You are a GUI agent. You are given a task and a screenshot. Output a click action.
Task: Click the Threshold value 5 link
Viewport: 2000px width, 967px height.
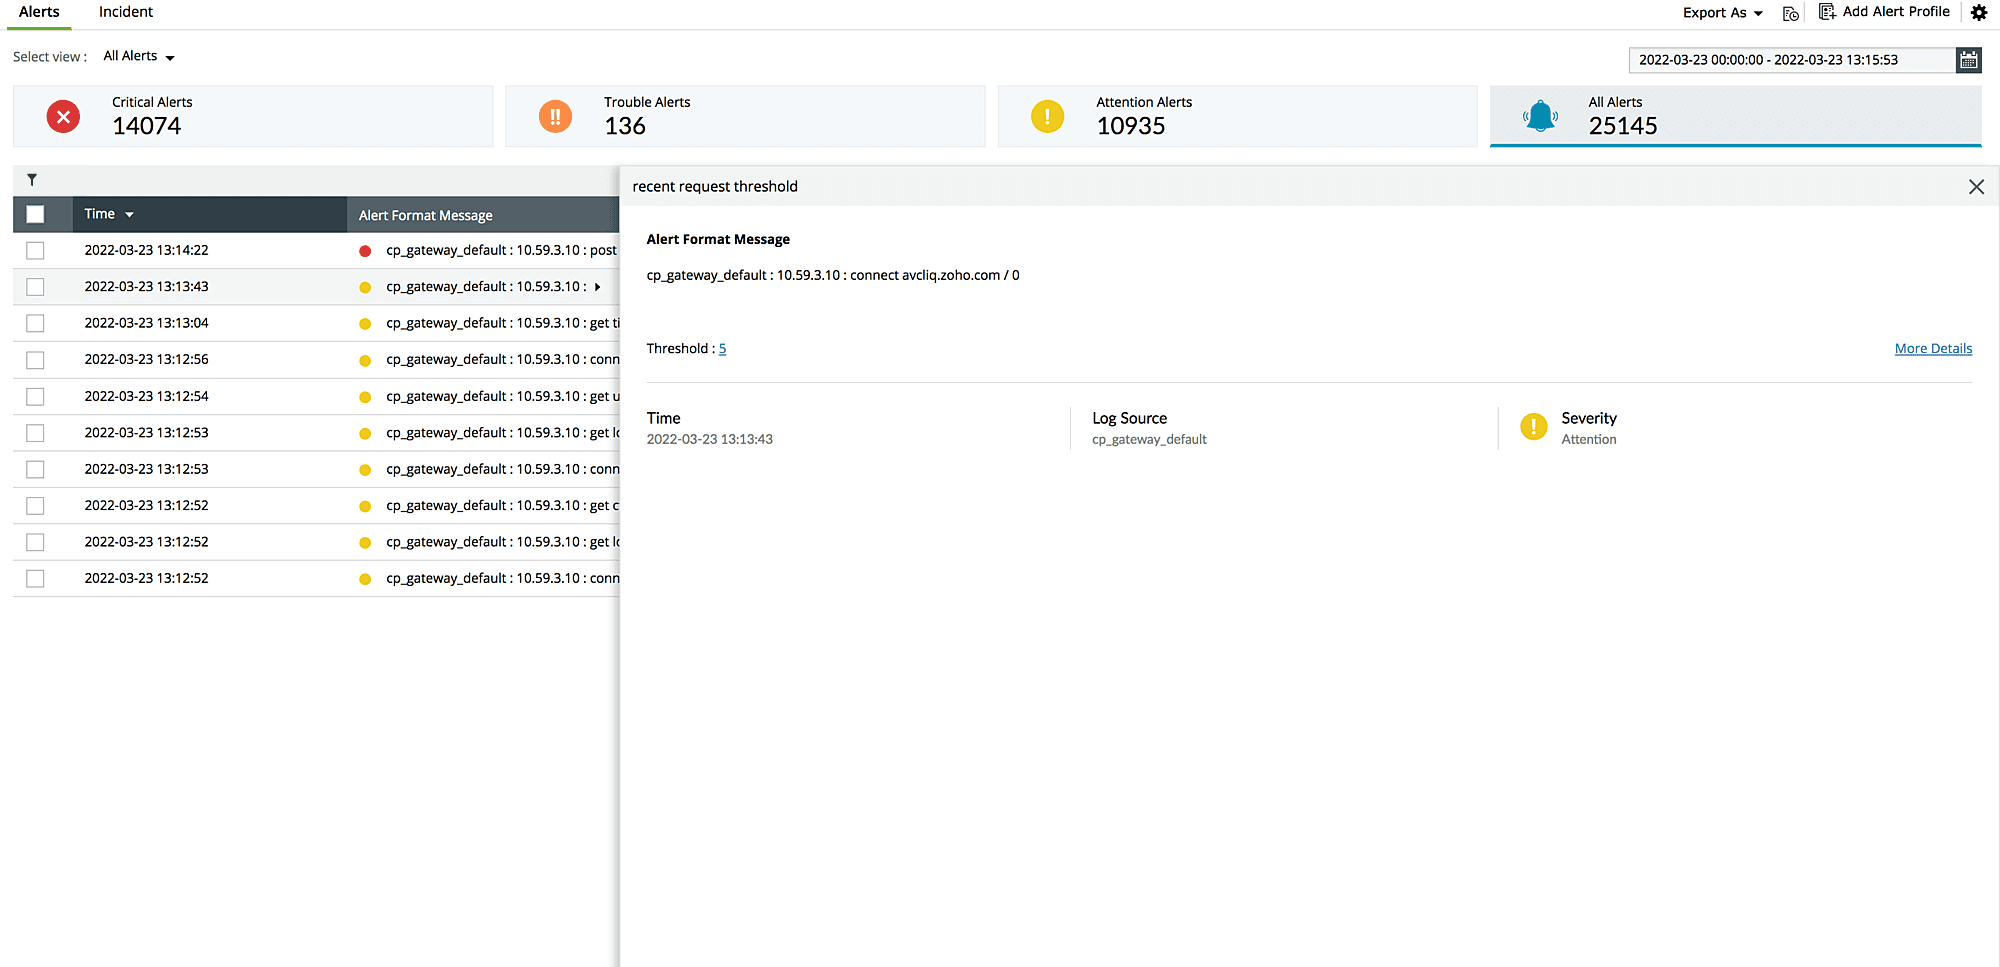722,348
